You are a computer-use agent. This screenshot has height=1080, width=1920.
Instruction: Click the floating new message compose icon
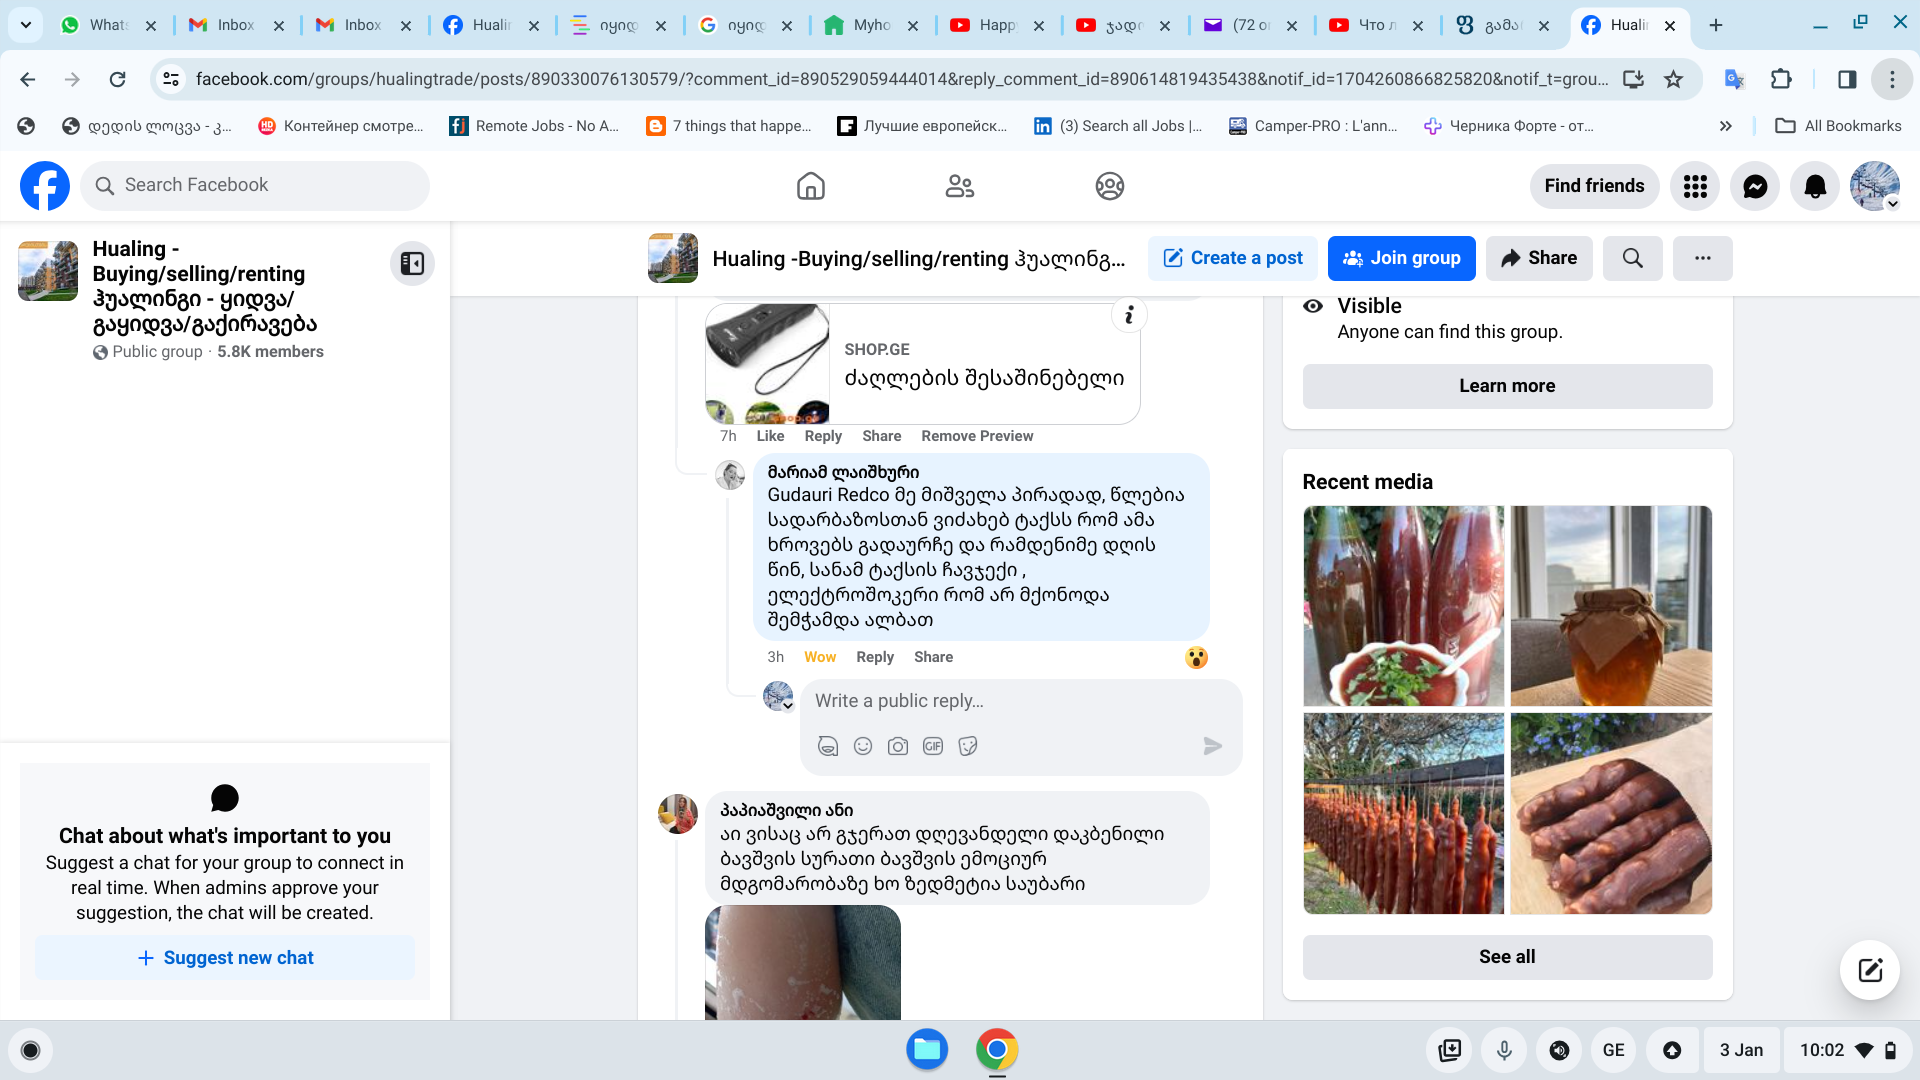coord(1870,969)
